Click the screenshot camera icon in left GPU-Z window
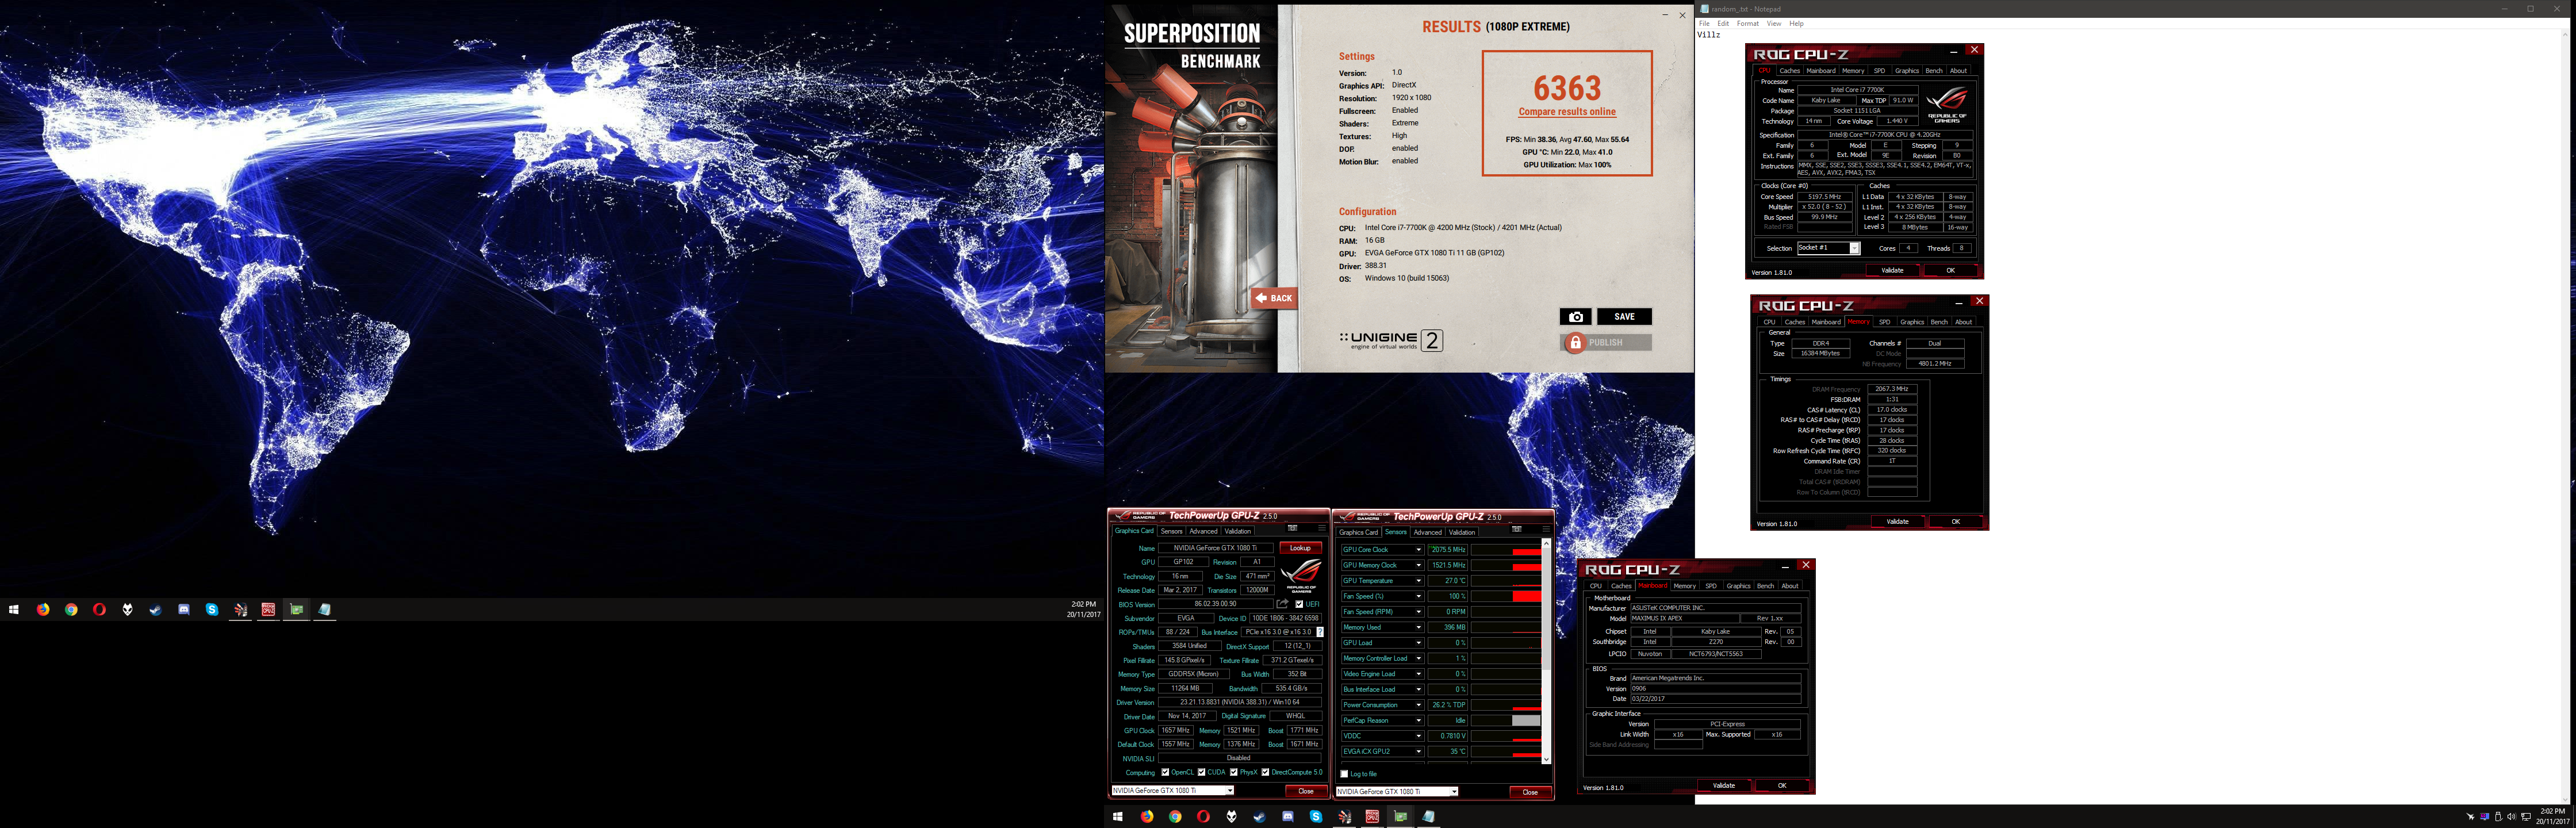This screenshot has width=2576, height=828. tap(1293, 528)
